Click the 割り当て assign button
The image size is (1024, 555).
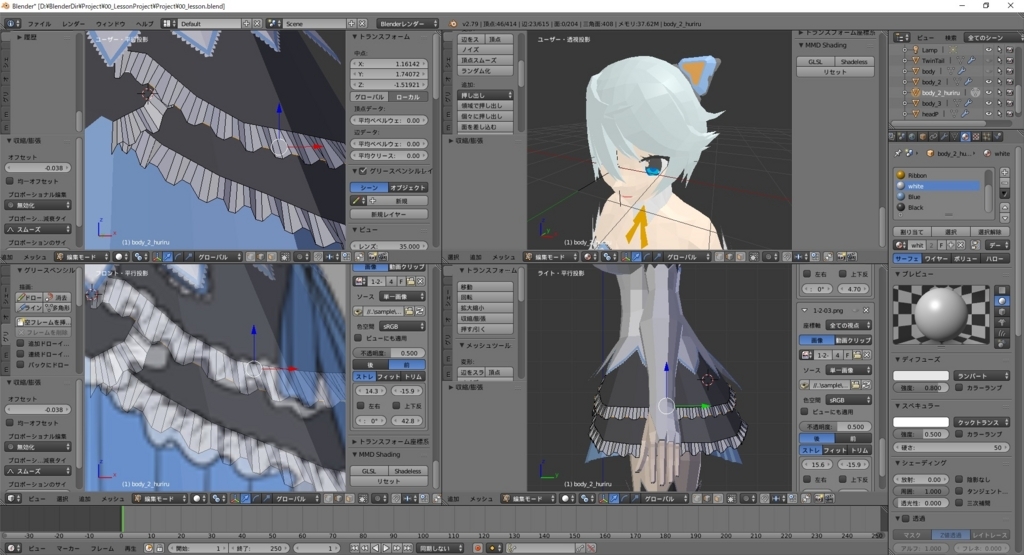point(912,232)
